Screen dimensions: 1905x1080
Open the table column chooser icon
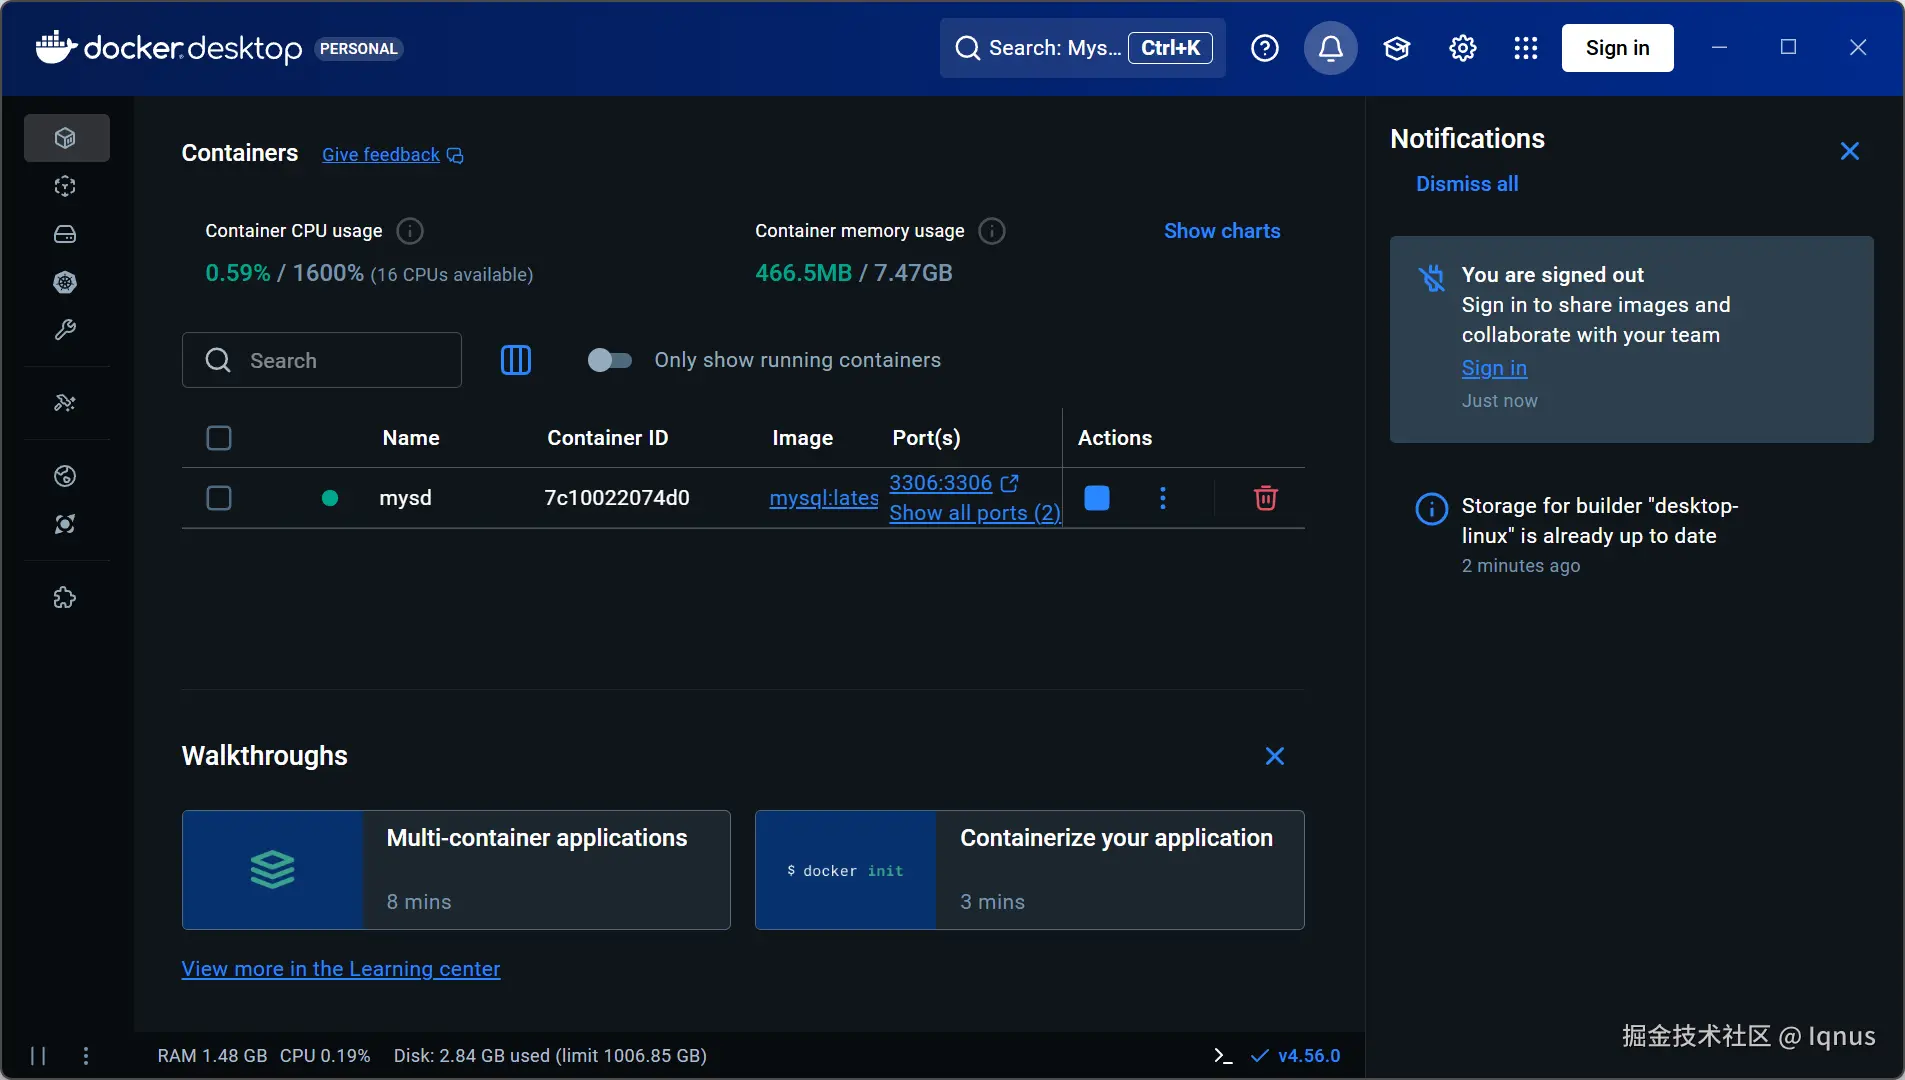(516, 360)
